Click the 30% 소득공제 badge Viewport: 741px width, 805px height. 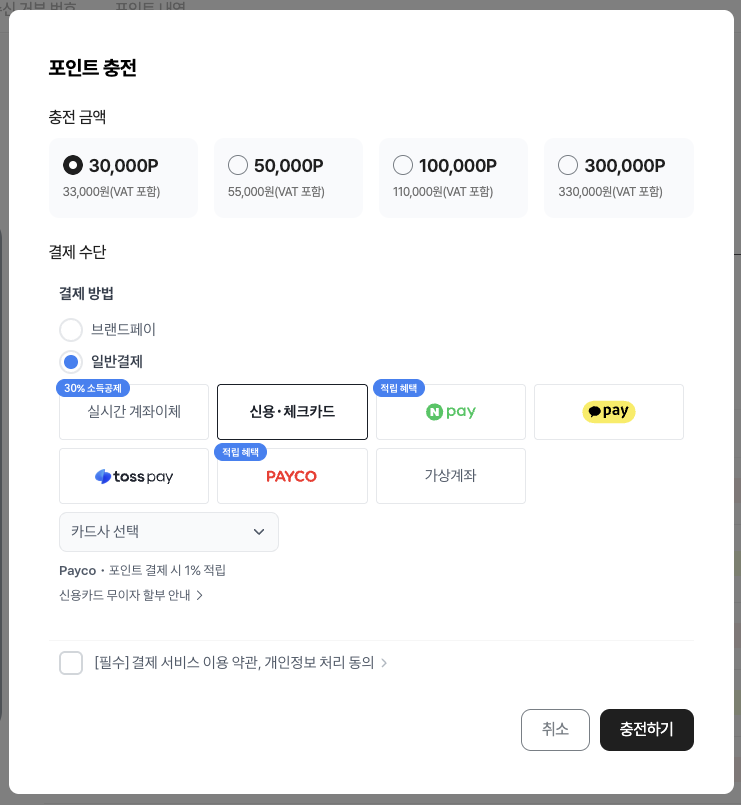(x=93, y=388)
